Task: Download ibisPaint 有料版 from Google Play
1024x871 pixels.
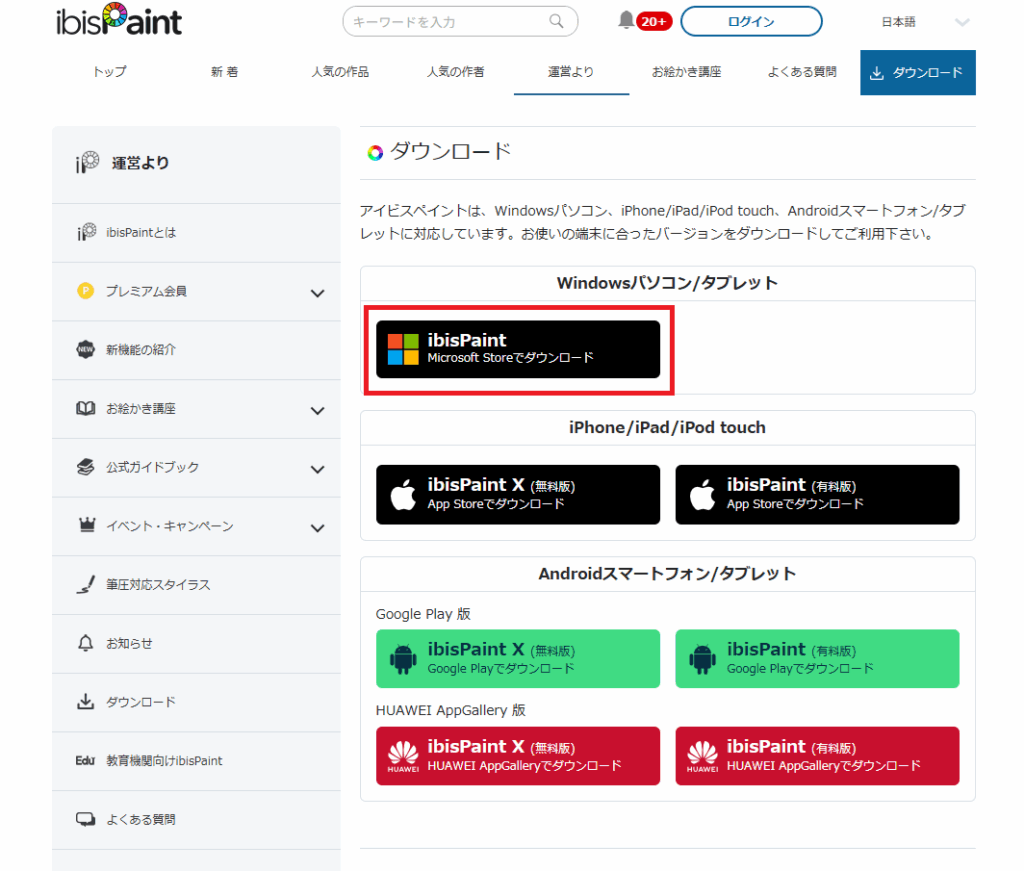Action: [817, 659]
